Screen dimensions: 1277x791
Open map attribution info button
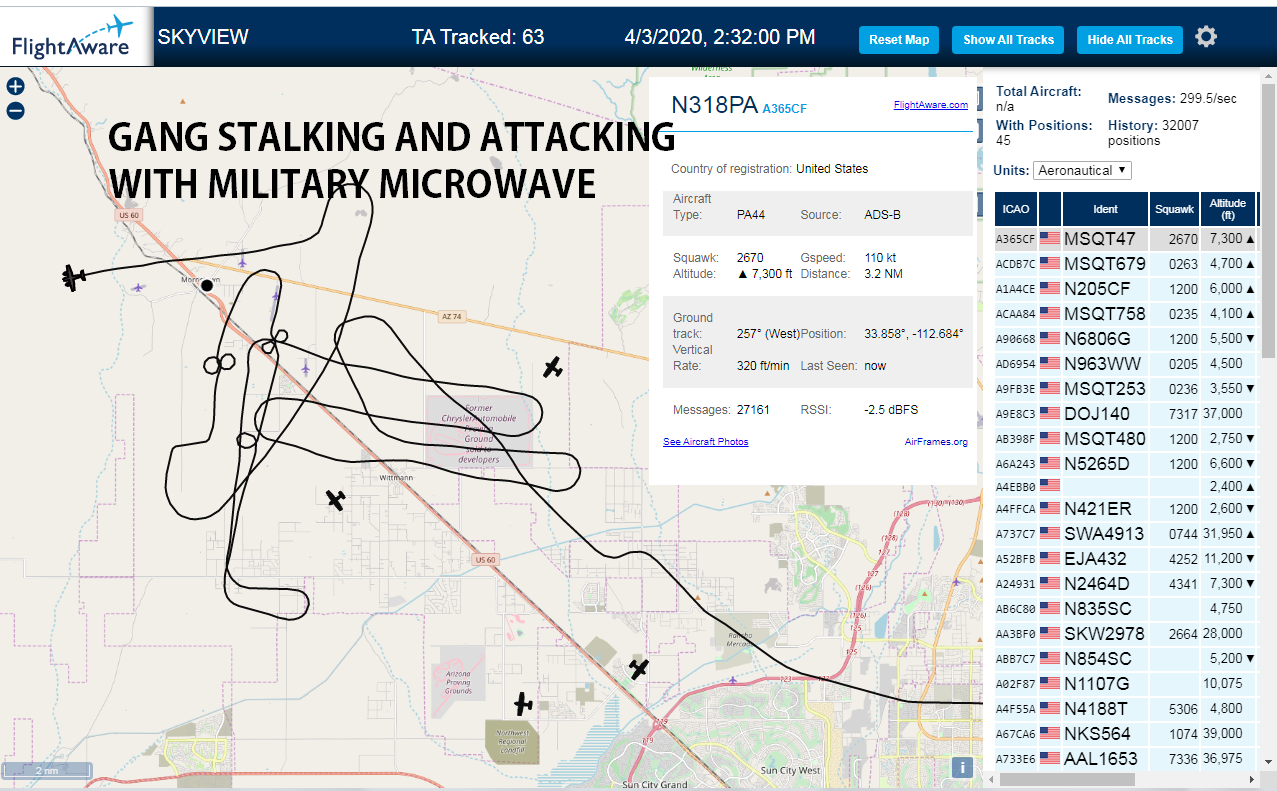(x=962, y=767)
